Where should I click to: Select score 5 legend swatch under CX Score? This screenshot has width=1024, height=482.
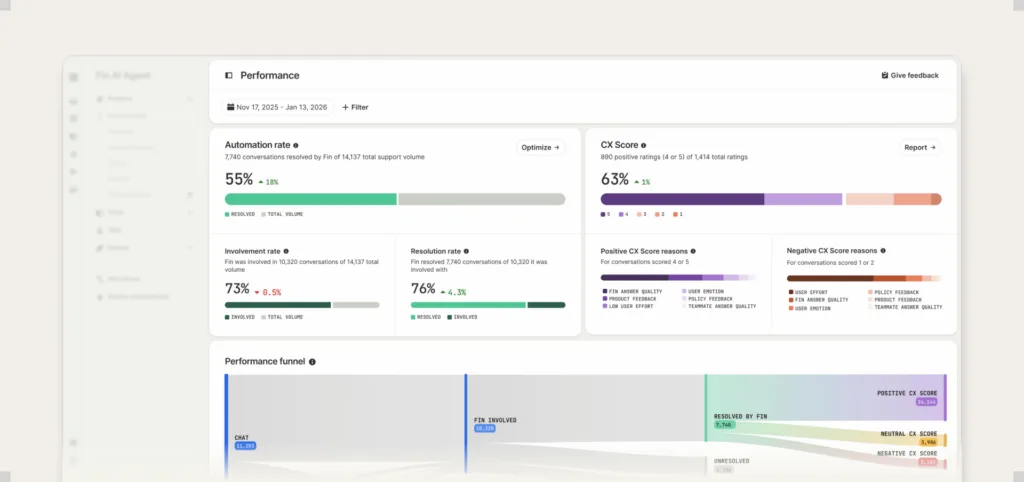(x=605, y=214)
